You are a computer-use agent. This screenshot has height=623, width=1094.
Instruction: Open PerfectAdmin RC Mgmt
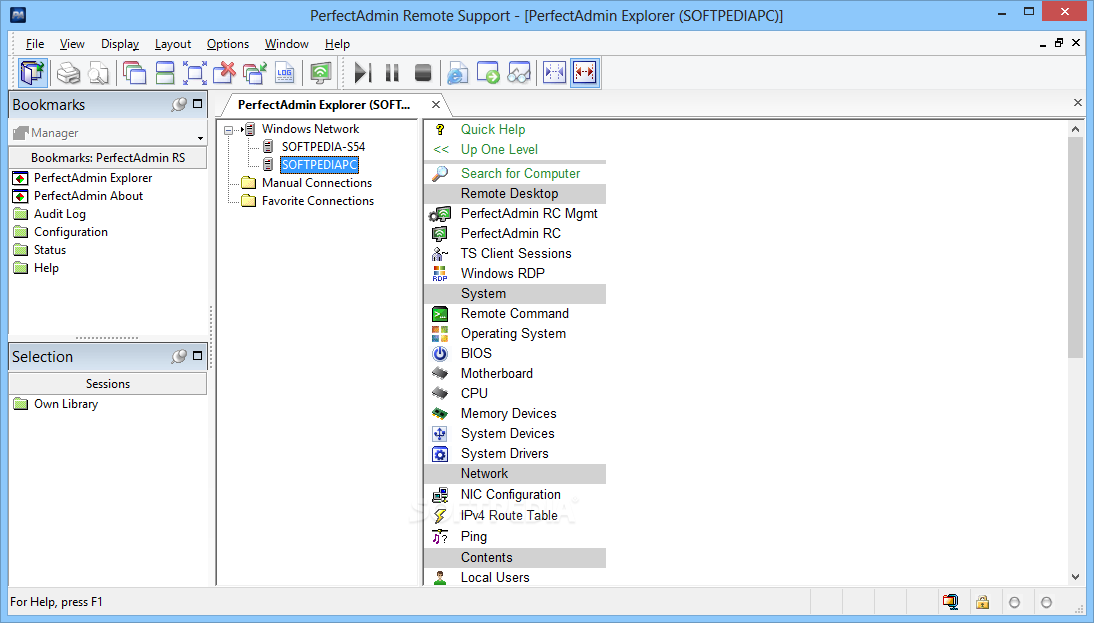coord(529,213)
